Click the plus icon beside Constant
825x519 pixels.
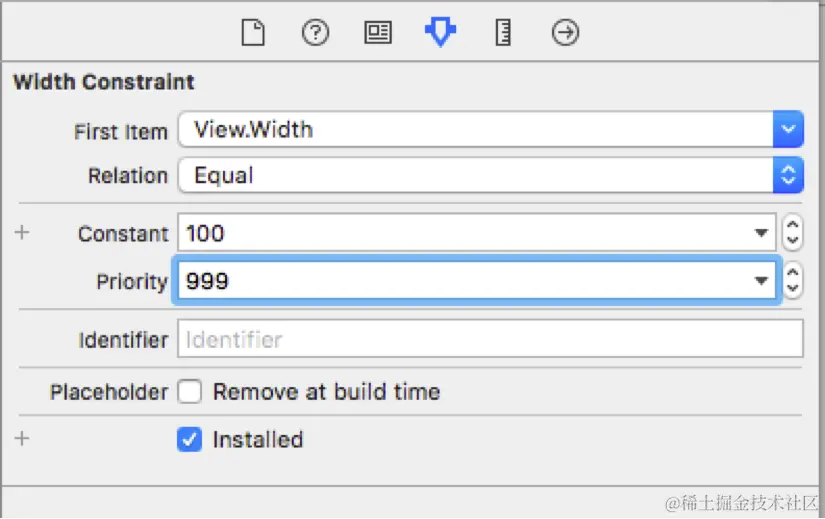(22, 233)
